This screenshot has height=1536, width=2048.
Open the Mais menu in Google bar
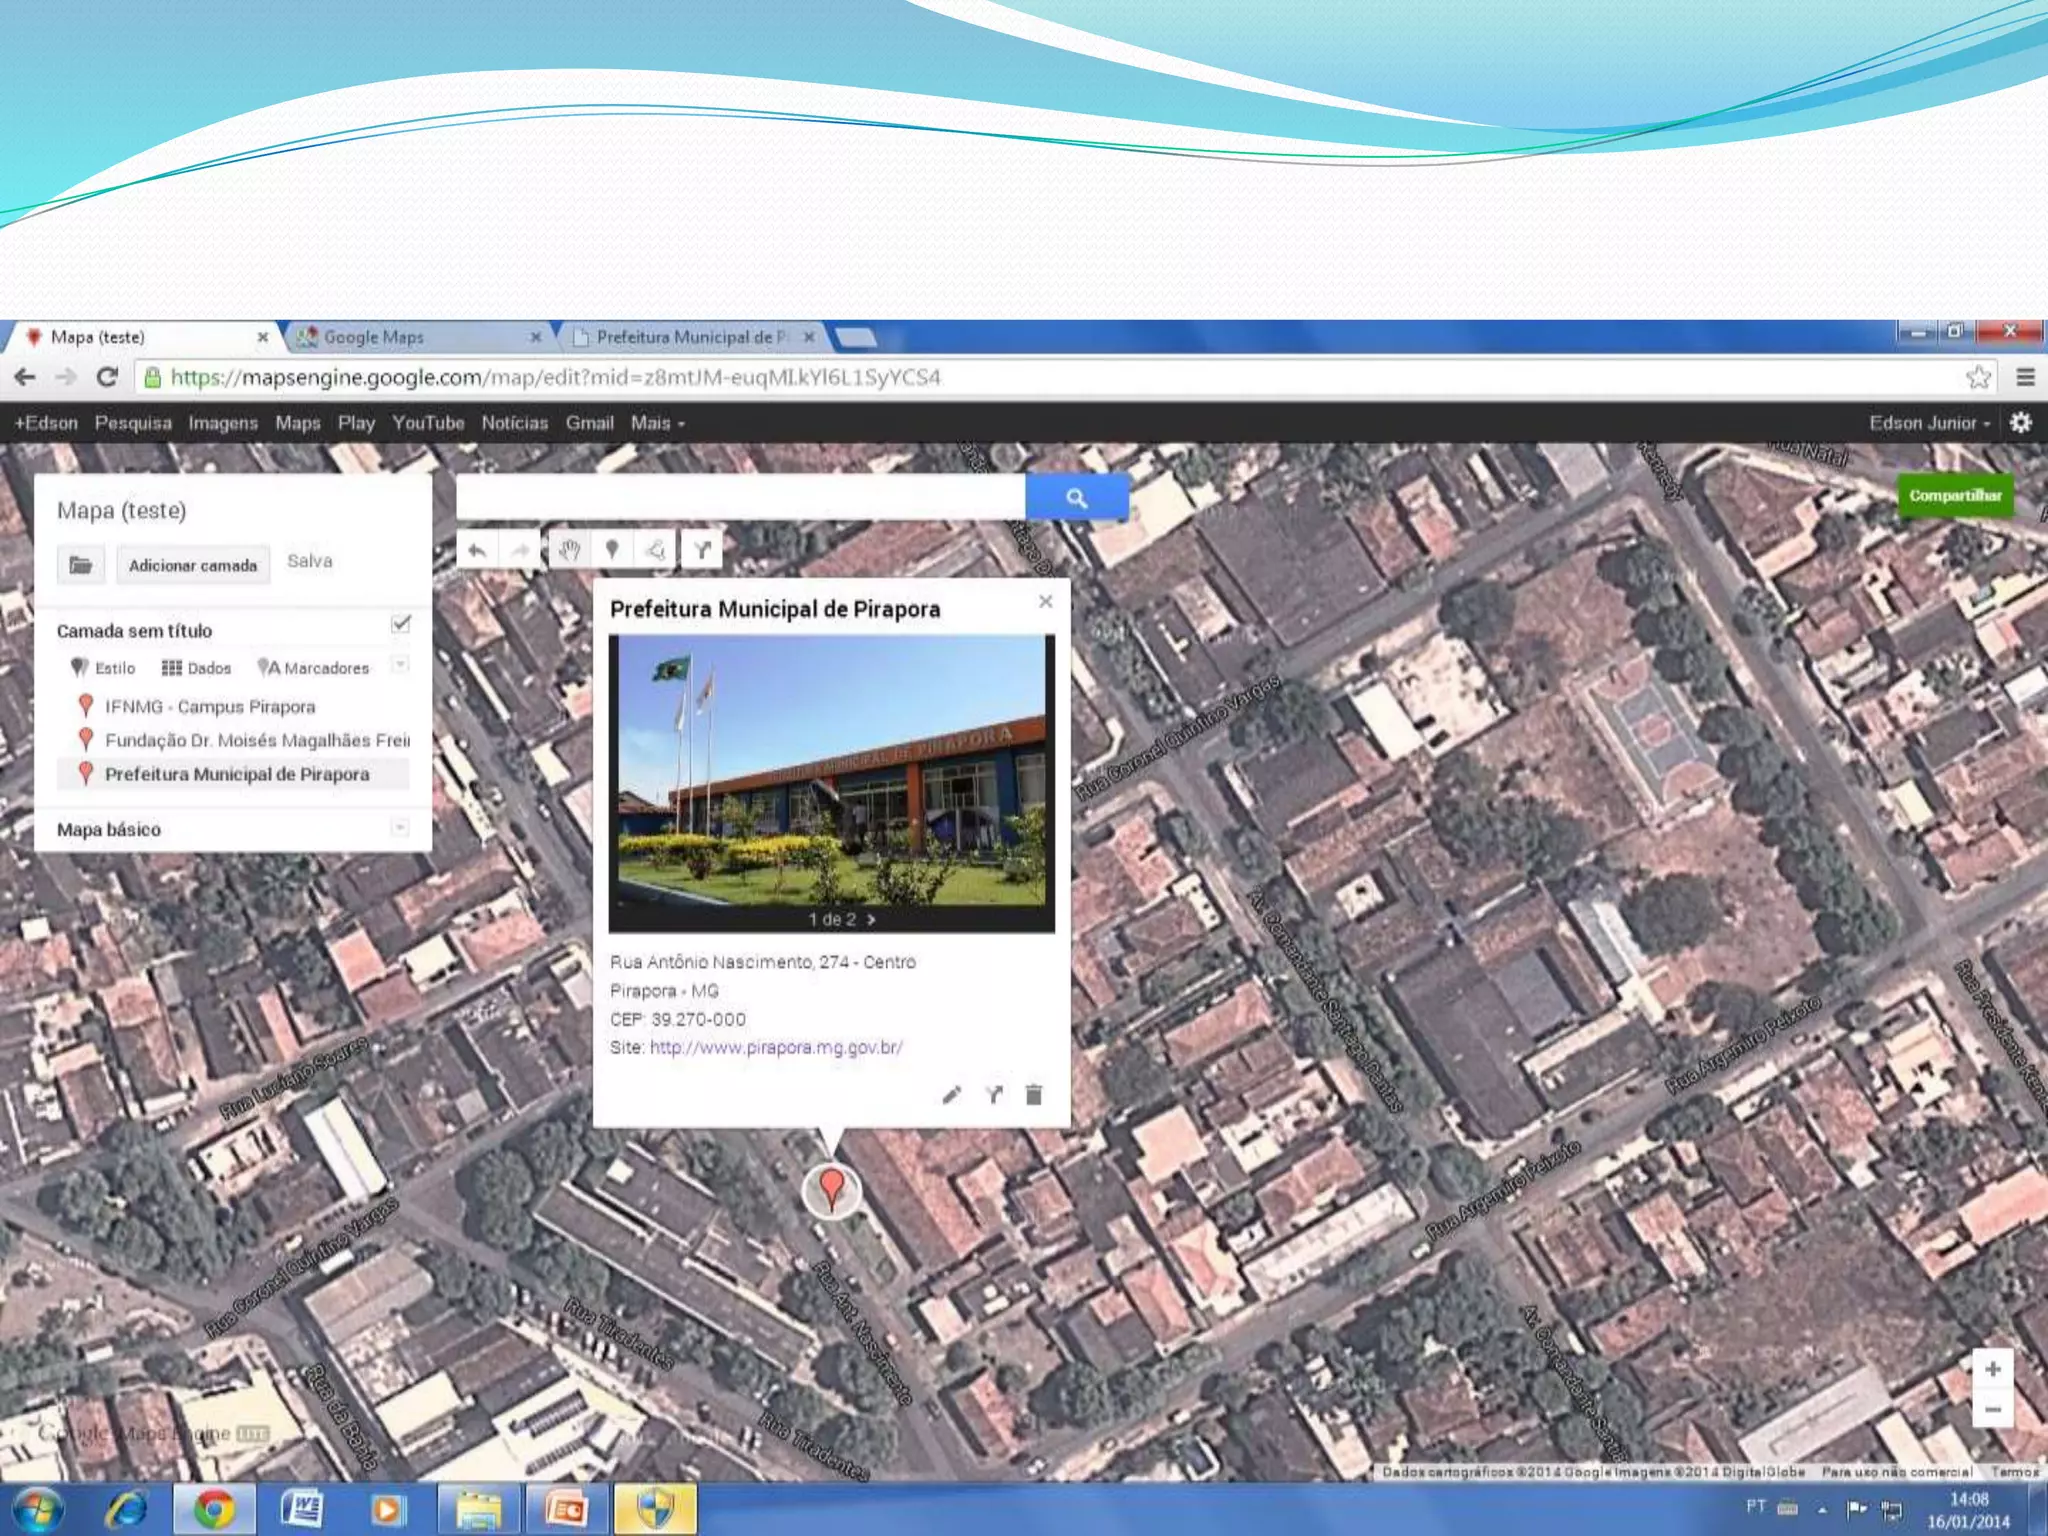click(x=657, y=423)
